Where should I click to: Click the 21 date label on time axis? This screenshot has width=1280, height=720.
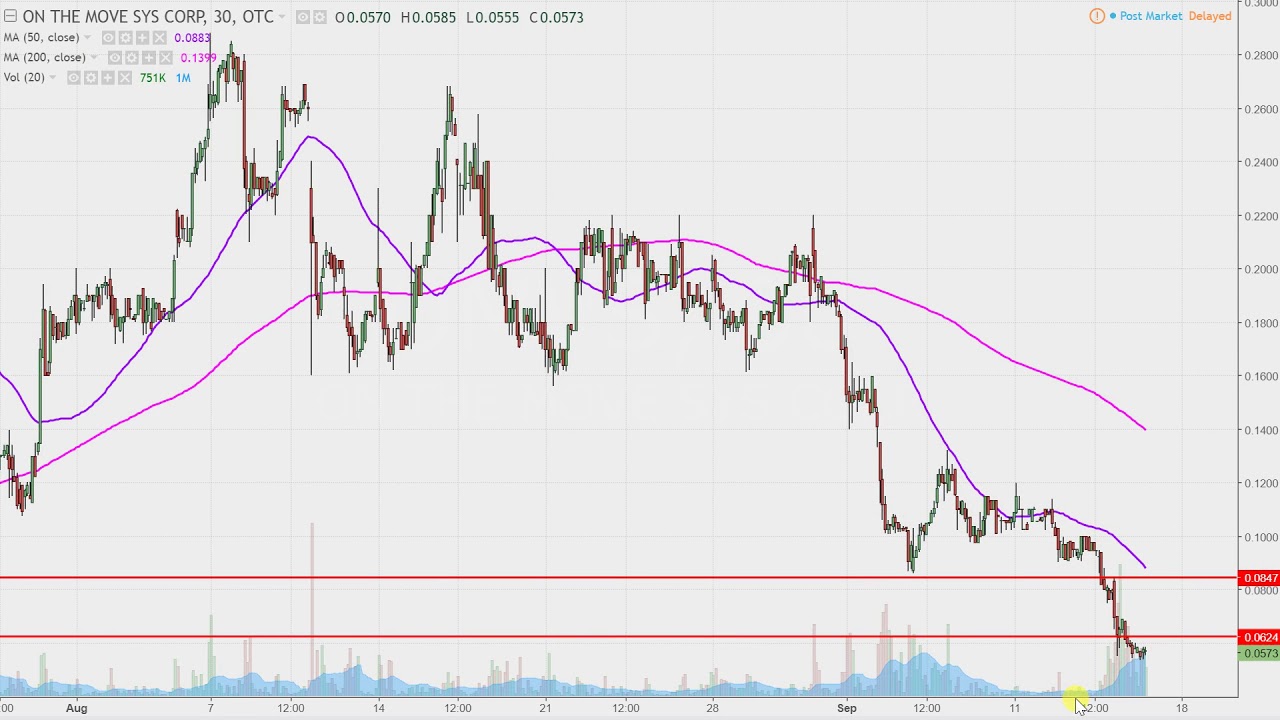(545, 708)
